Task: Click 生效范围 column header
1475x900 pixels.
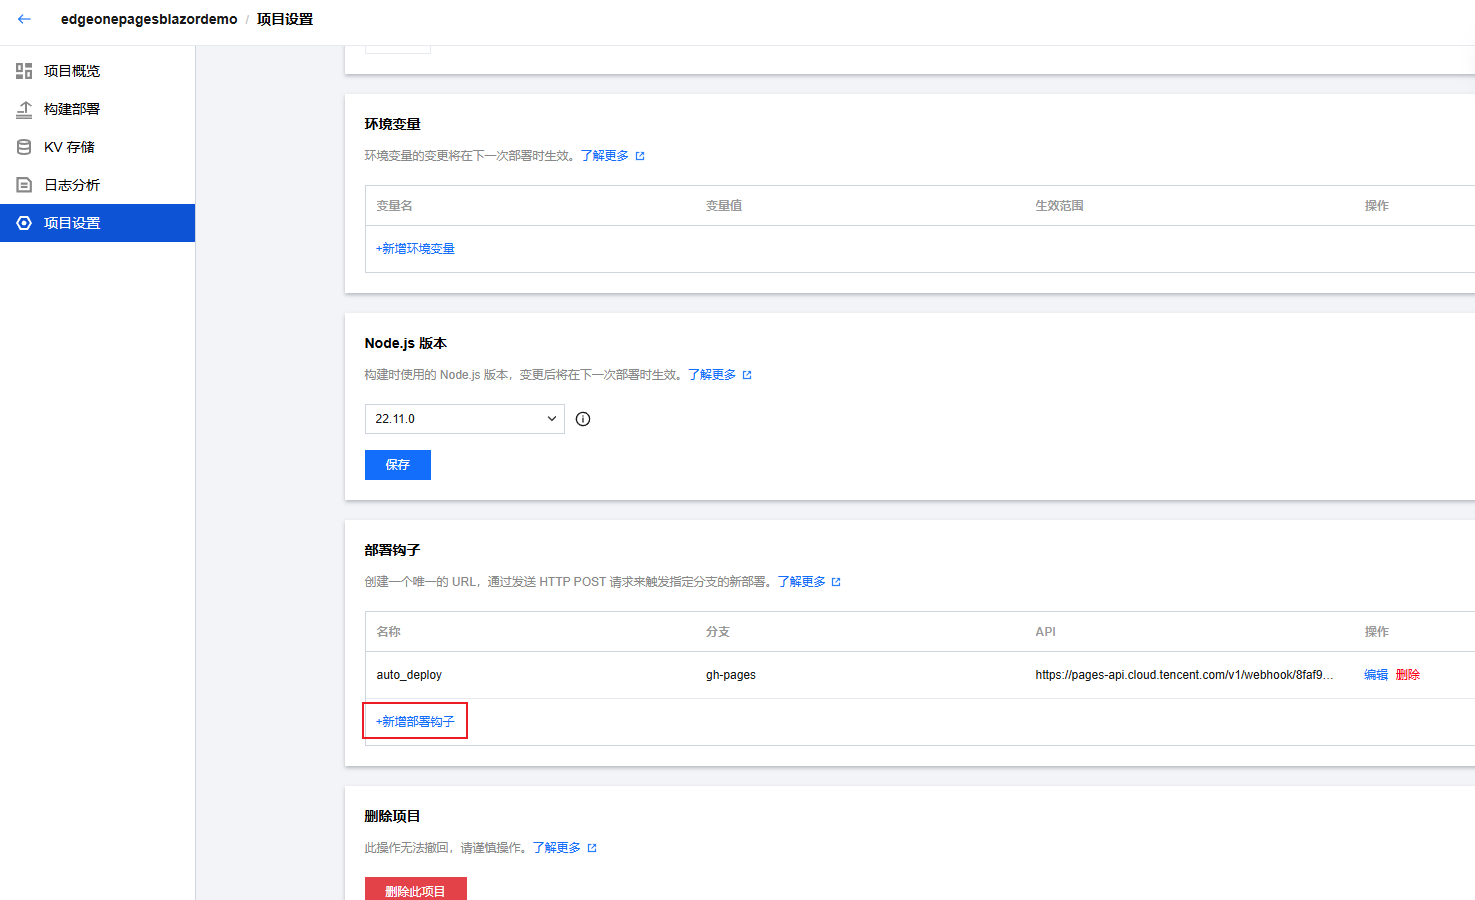Action: [x=1059, y=206]
